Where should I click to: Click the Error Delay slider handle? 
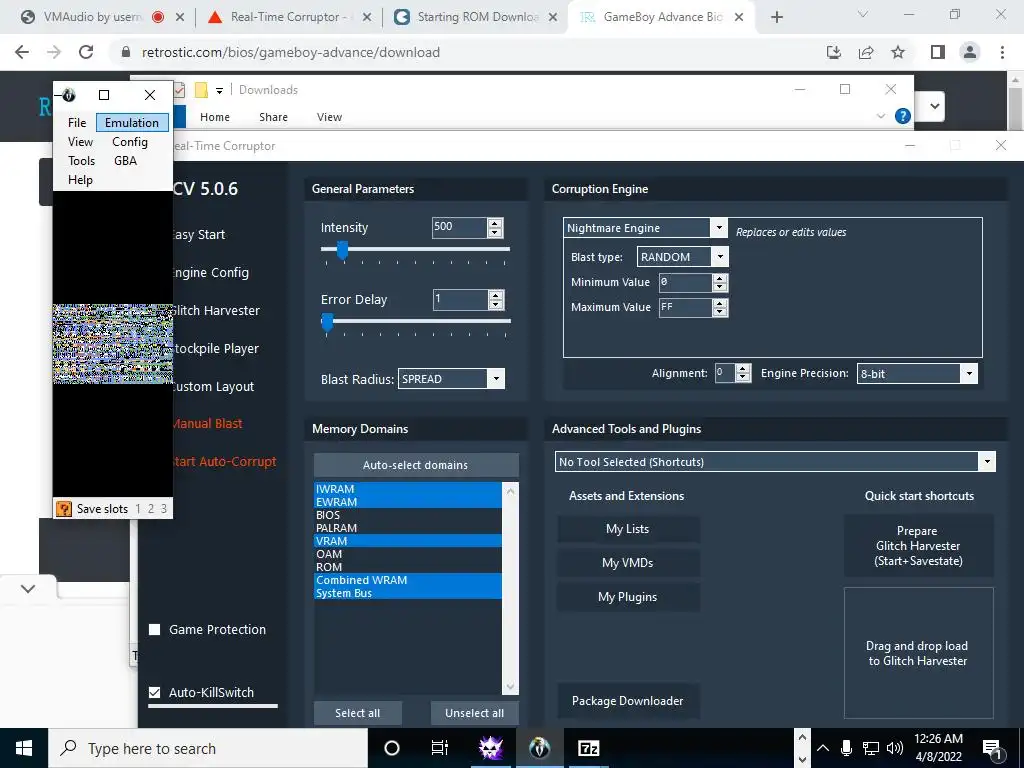[x=328, y=321]
